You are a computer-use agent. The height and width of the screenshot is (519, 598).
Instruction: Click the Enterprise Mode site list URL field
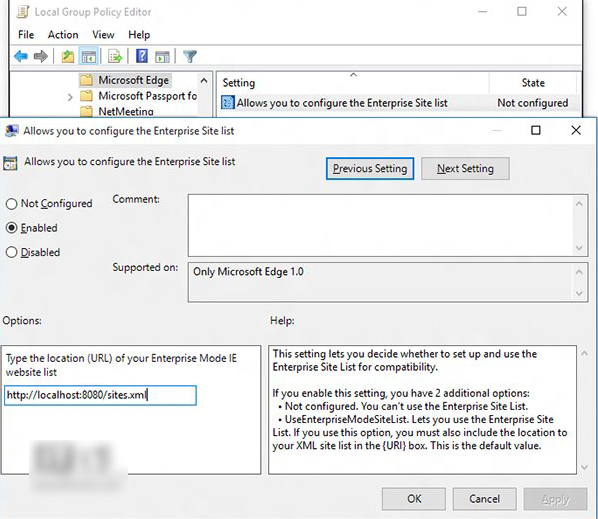[x=100, y=395]
